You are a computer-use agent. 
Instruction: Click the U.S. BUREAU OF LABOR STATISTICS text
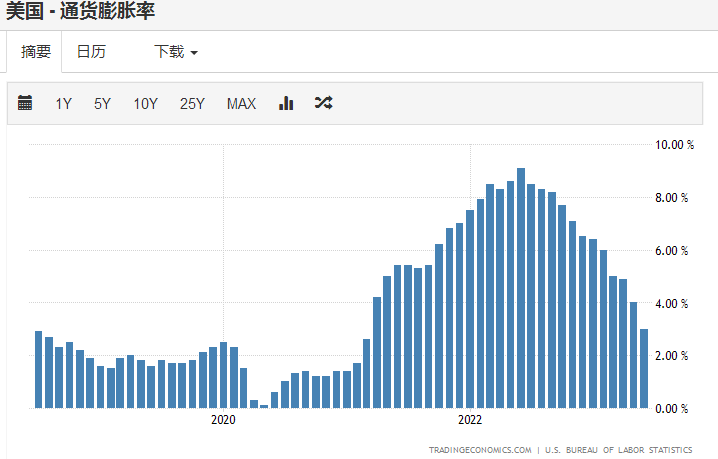point(619,450)
